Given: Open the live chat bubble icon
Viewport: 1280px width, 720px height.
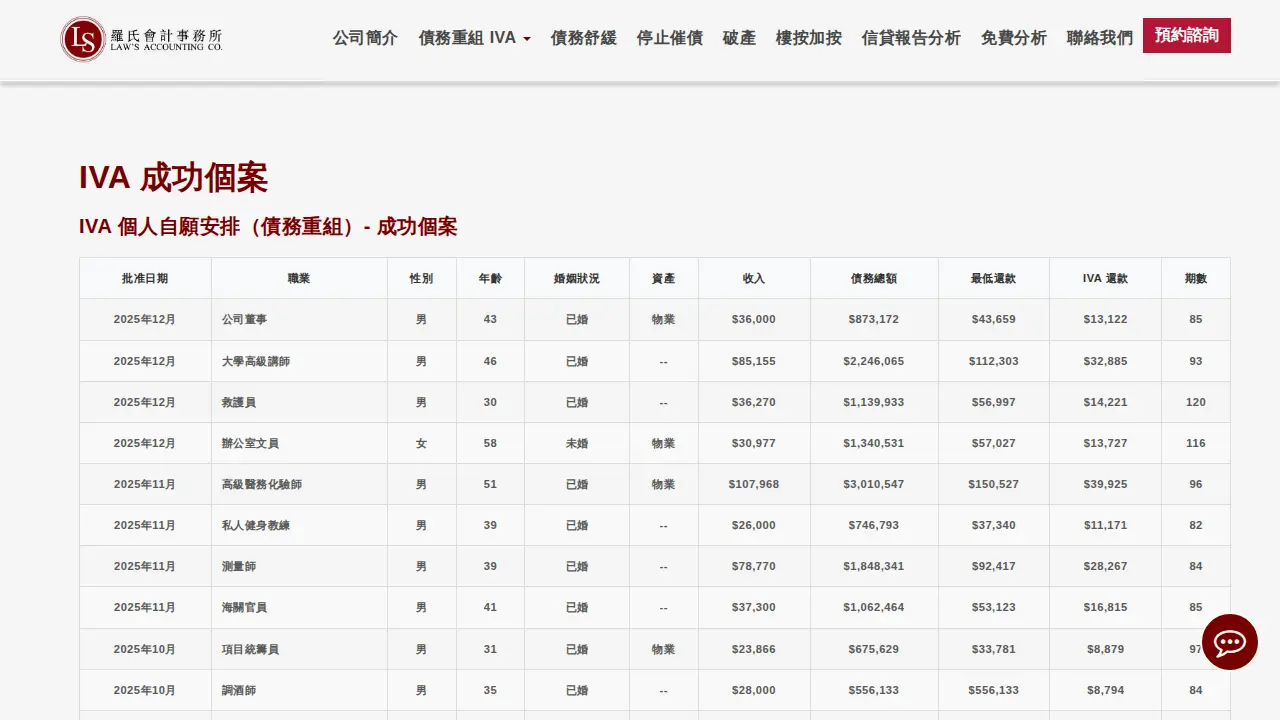Looking at the screenshot, I should tap(1230, 642).
